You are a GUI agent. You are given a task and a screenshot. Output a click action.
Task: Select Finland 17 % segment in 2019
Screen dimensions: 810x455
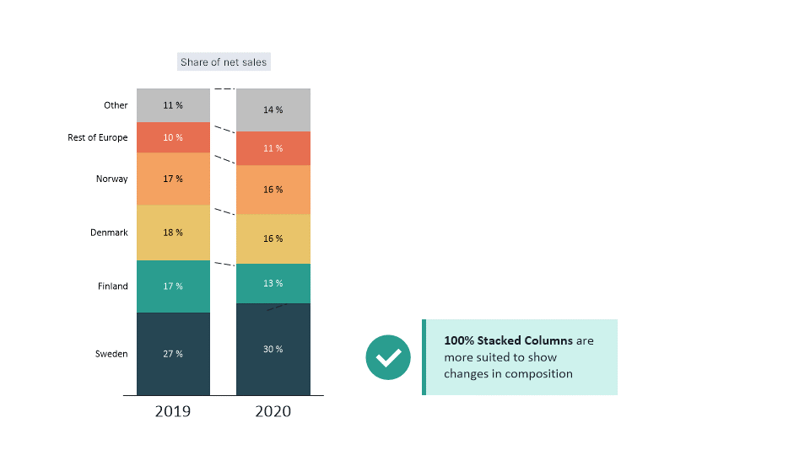(173, 286)
